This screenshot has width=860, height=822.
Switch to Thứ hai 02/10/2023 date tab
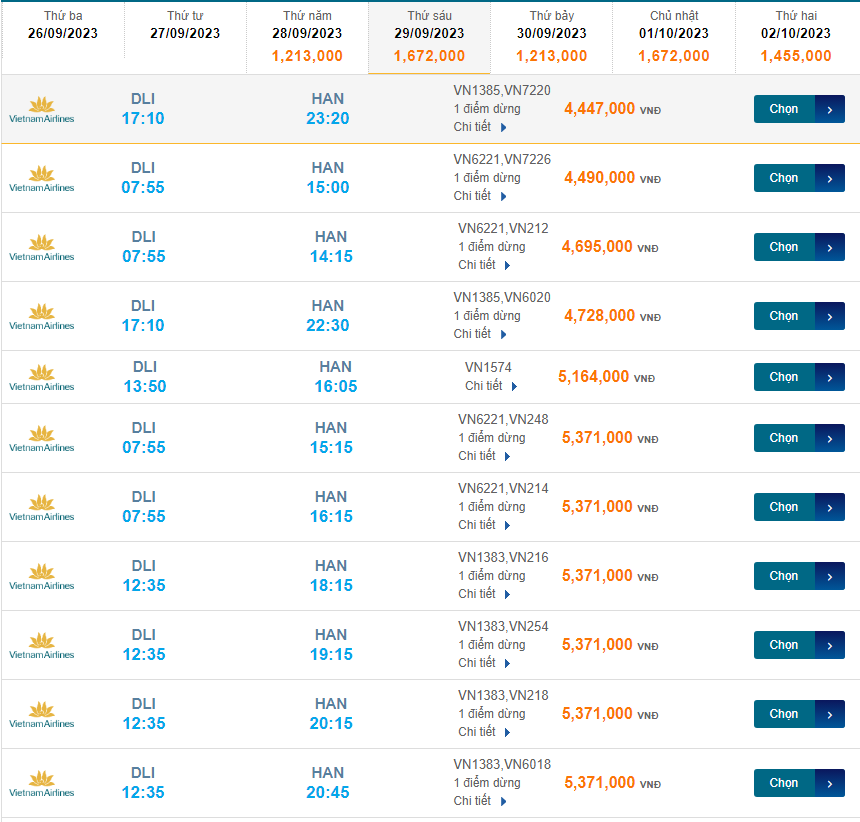pos(796,38)
